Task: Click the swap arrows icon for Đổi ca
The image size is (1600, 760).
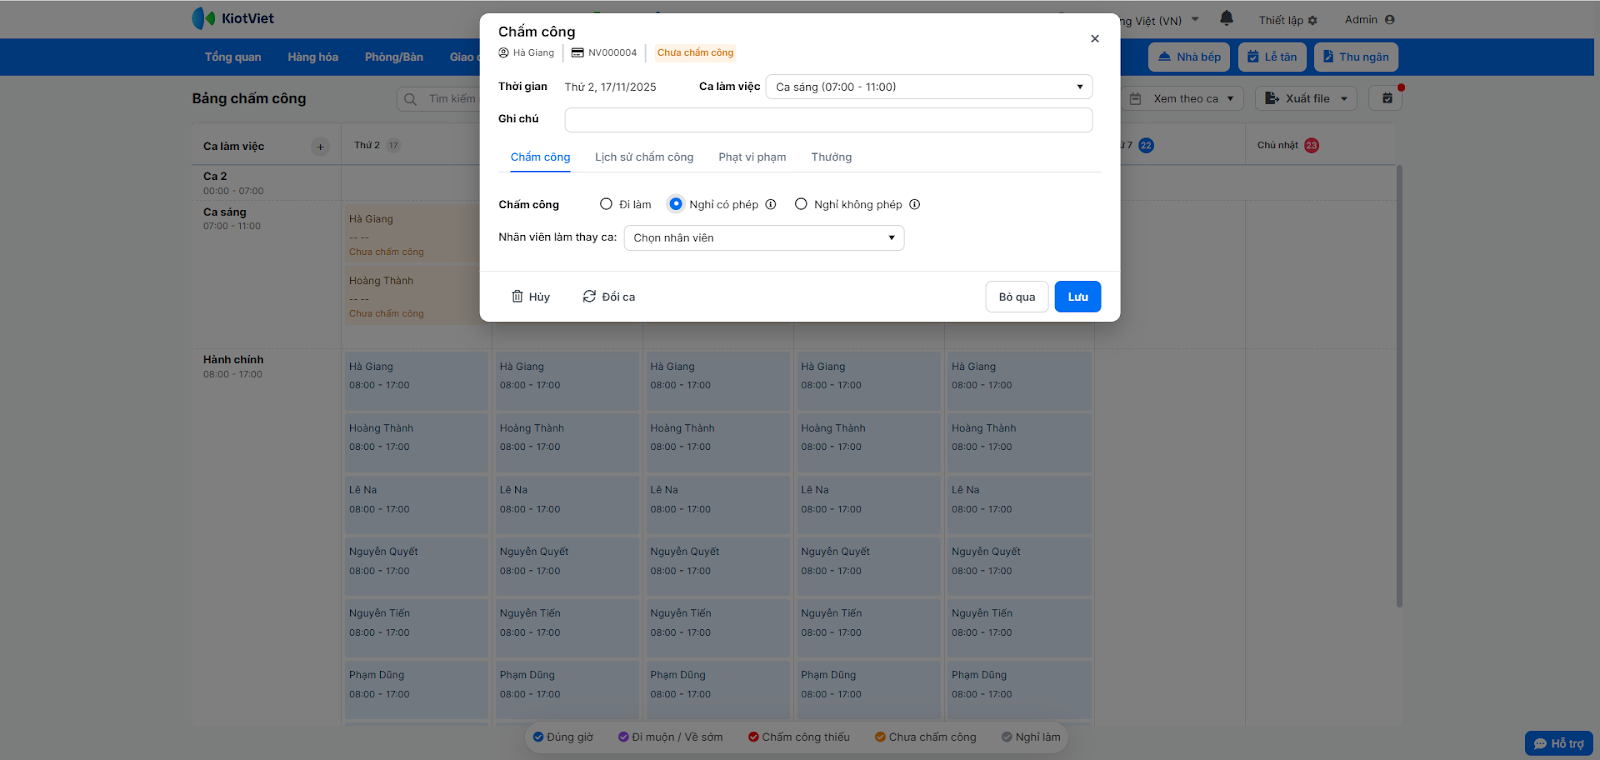Action: click(589, 297)
